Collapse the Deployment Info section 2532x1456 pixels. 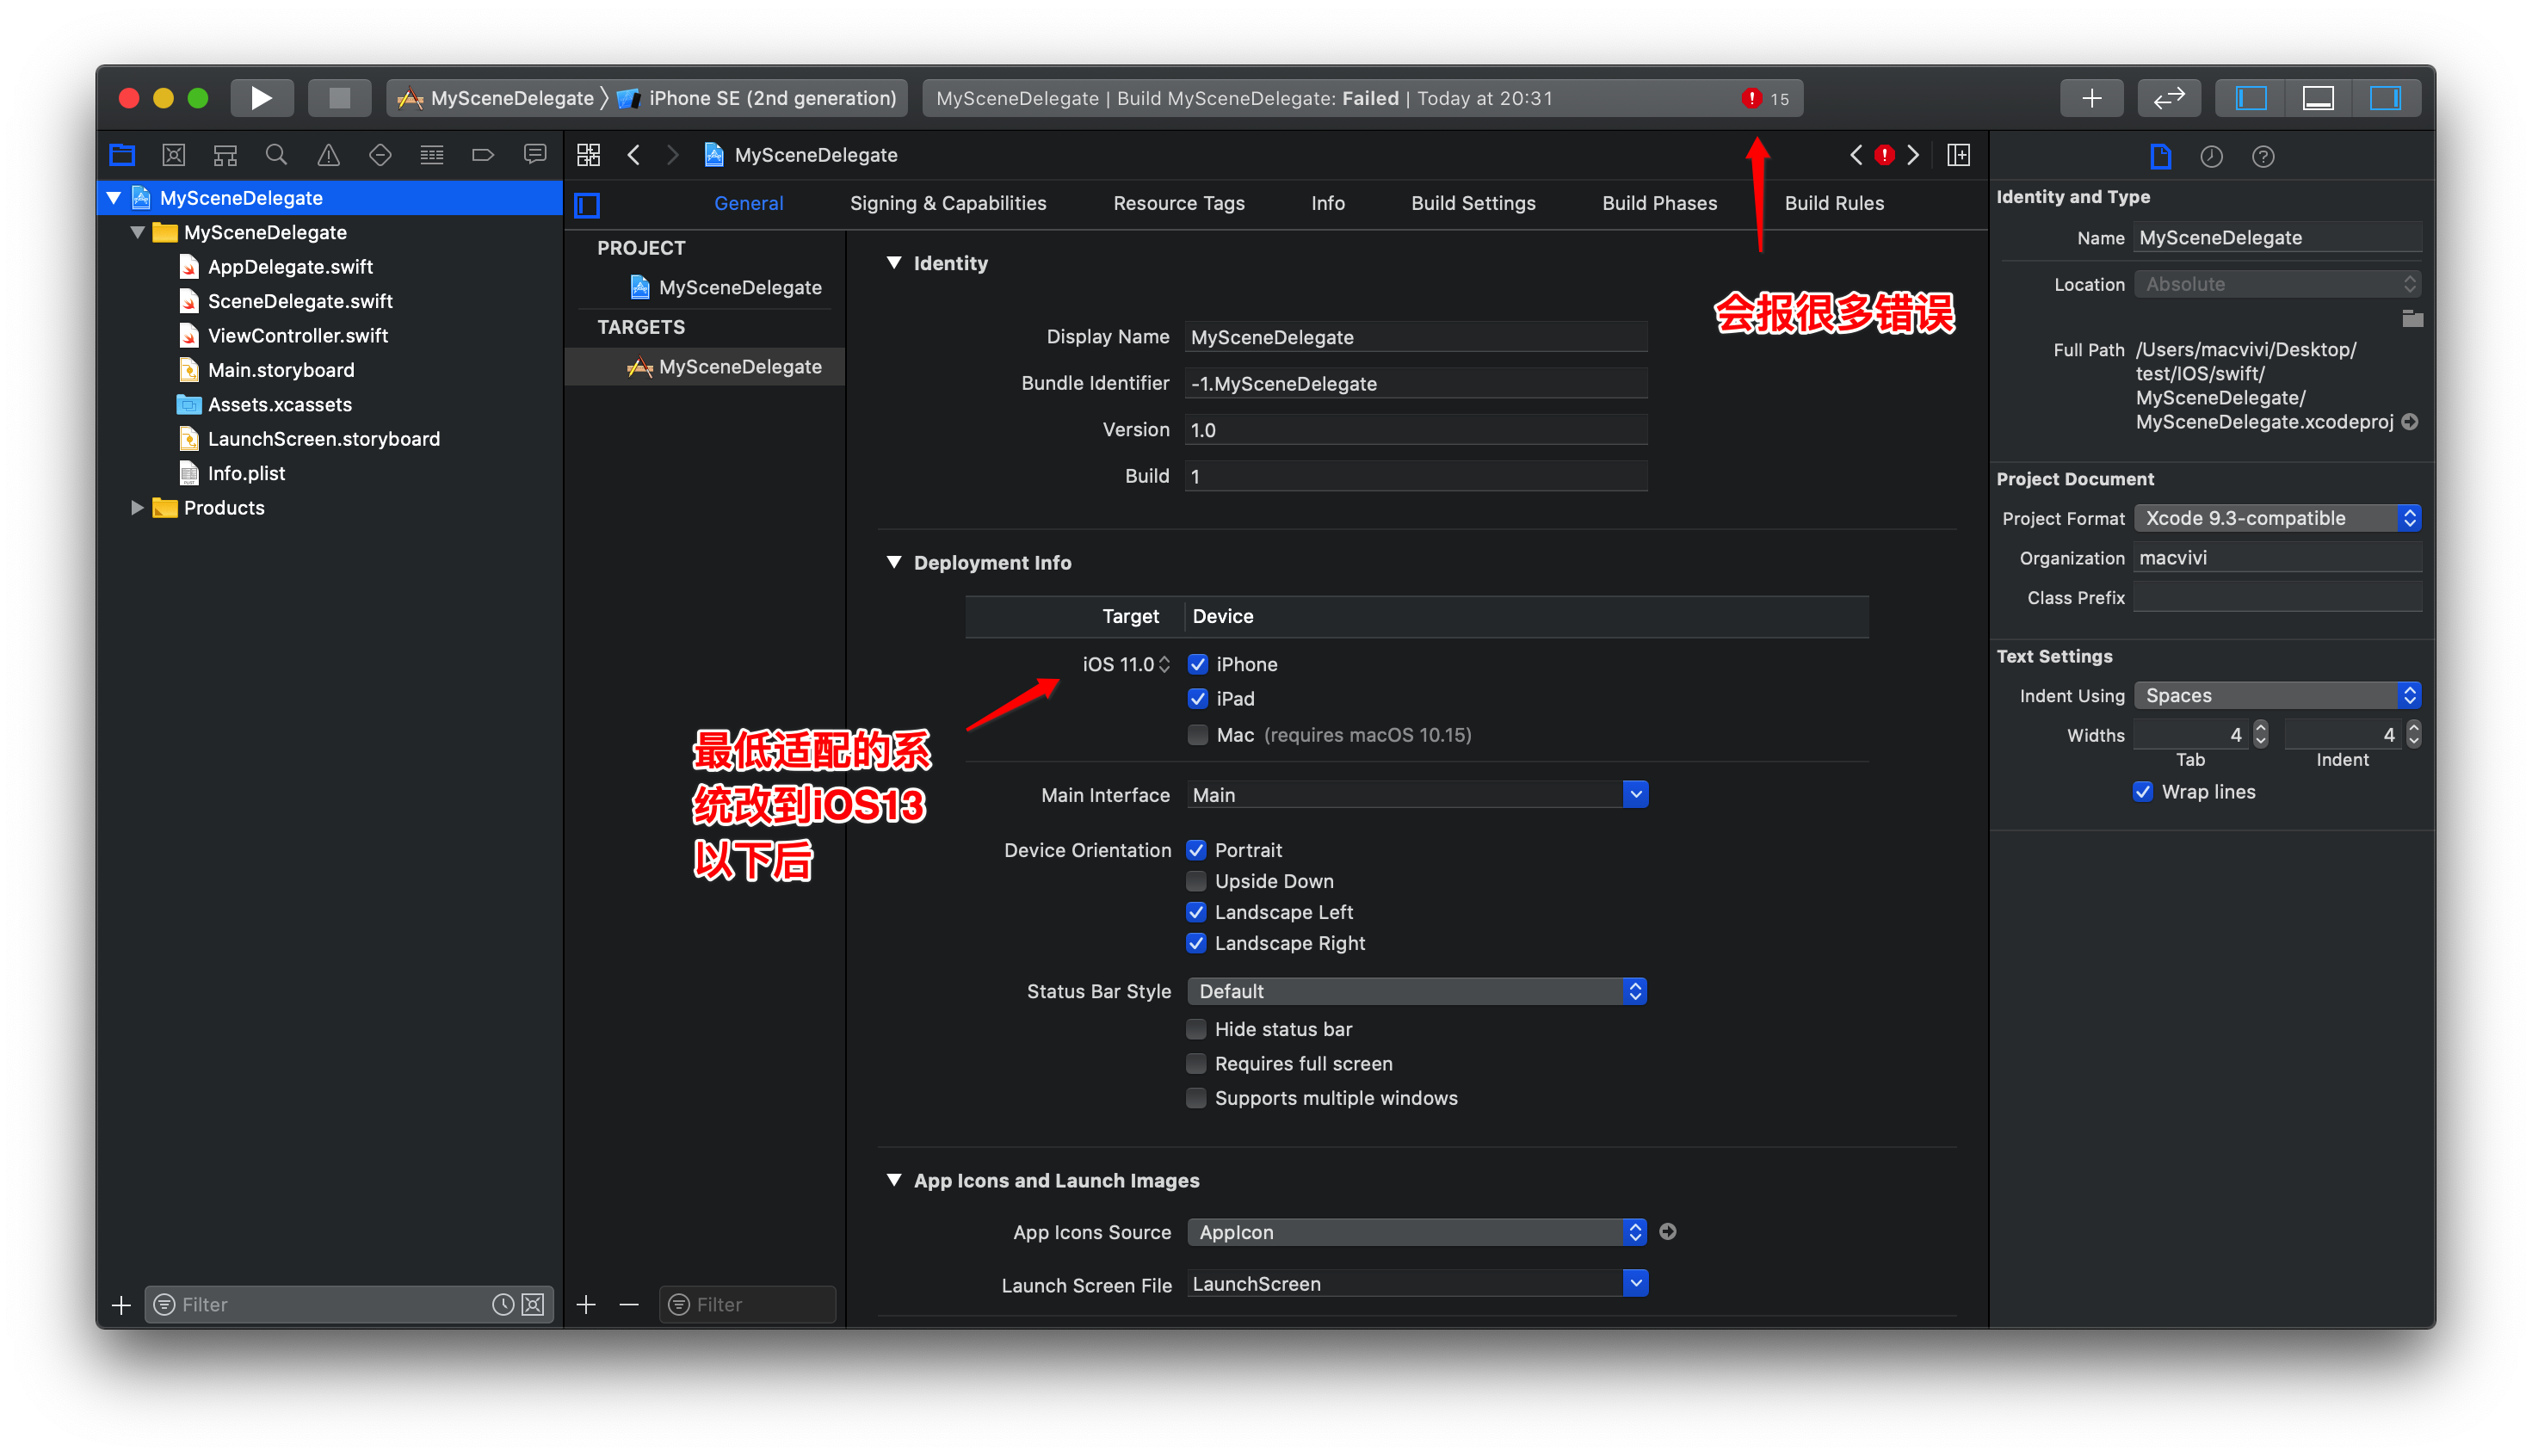pyautogui.click(x=894, y=562)
